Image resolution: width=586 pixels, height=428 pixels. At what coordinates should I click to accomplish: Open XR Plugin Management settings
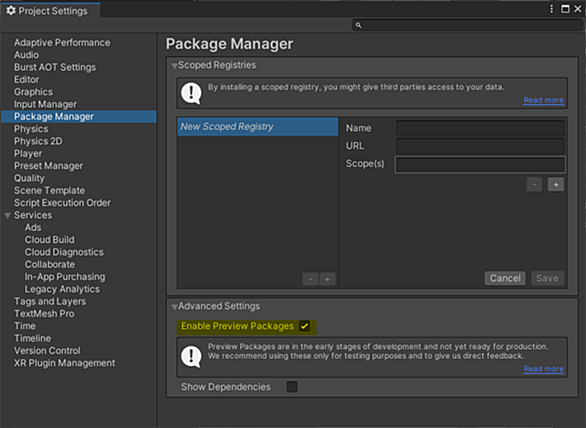click(x=65, y=363)
